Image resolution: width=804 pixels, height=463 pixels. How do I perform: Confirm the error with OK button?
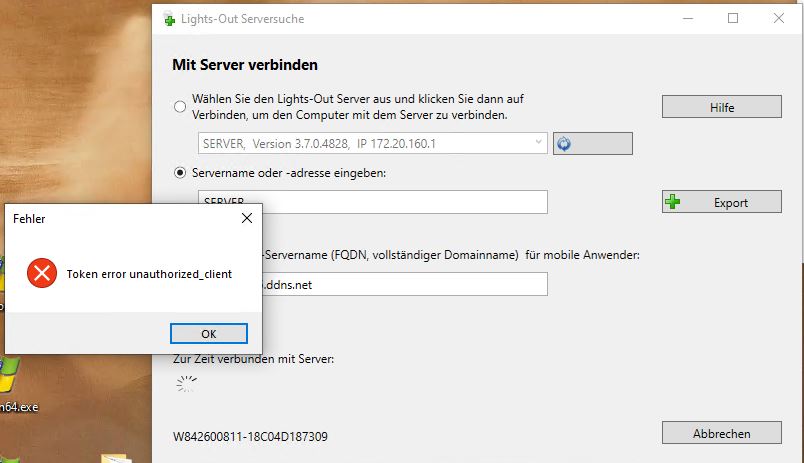coord(208,334)
